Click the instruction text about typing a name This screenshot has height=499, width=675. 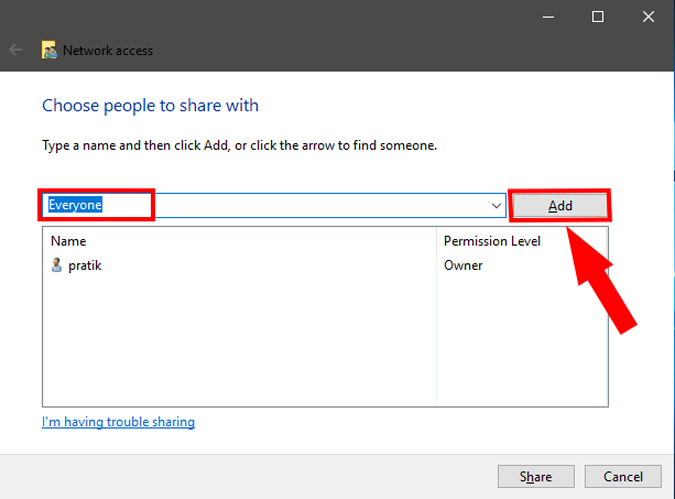(239, 145)
